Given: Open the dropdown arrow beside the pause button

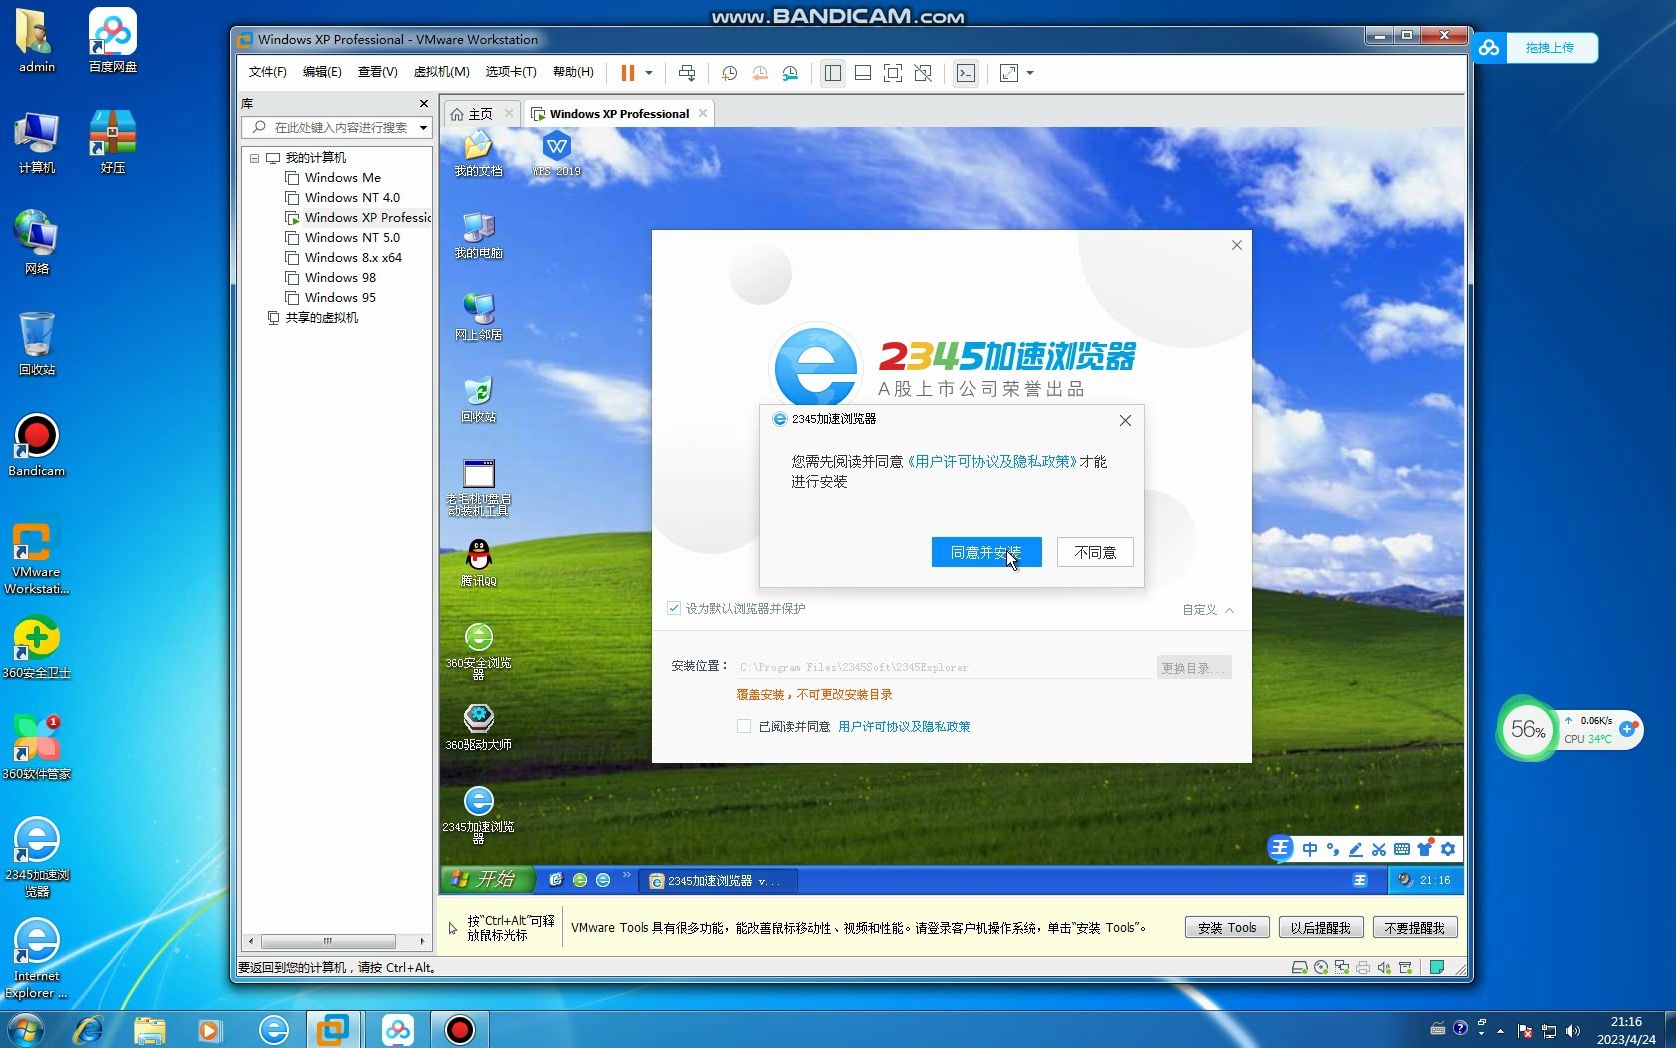Looking at the screenshot, I should click(x=649, y=73).
